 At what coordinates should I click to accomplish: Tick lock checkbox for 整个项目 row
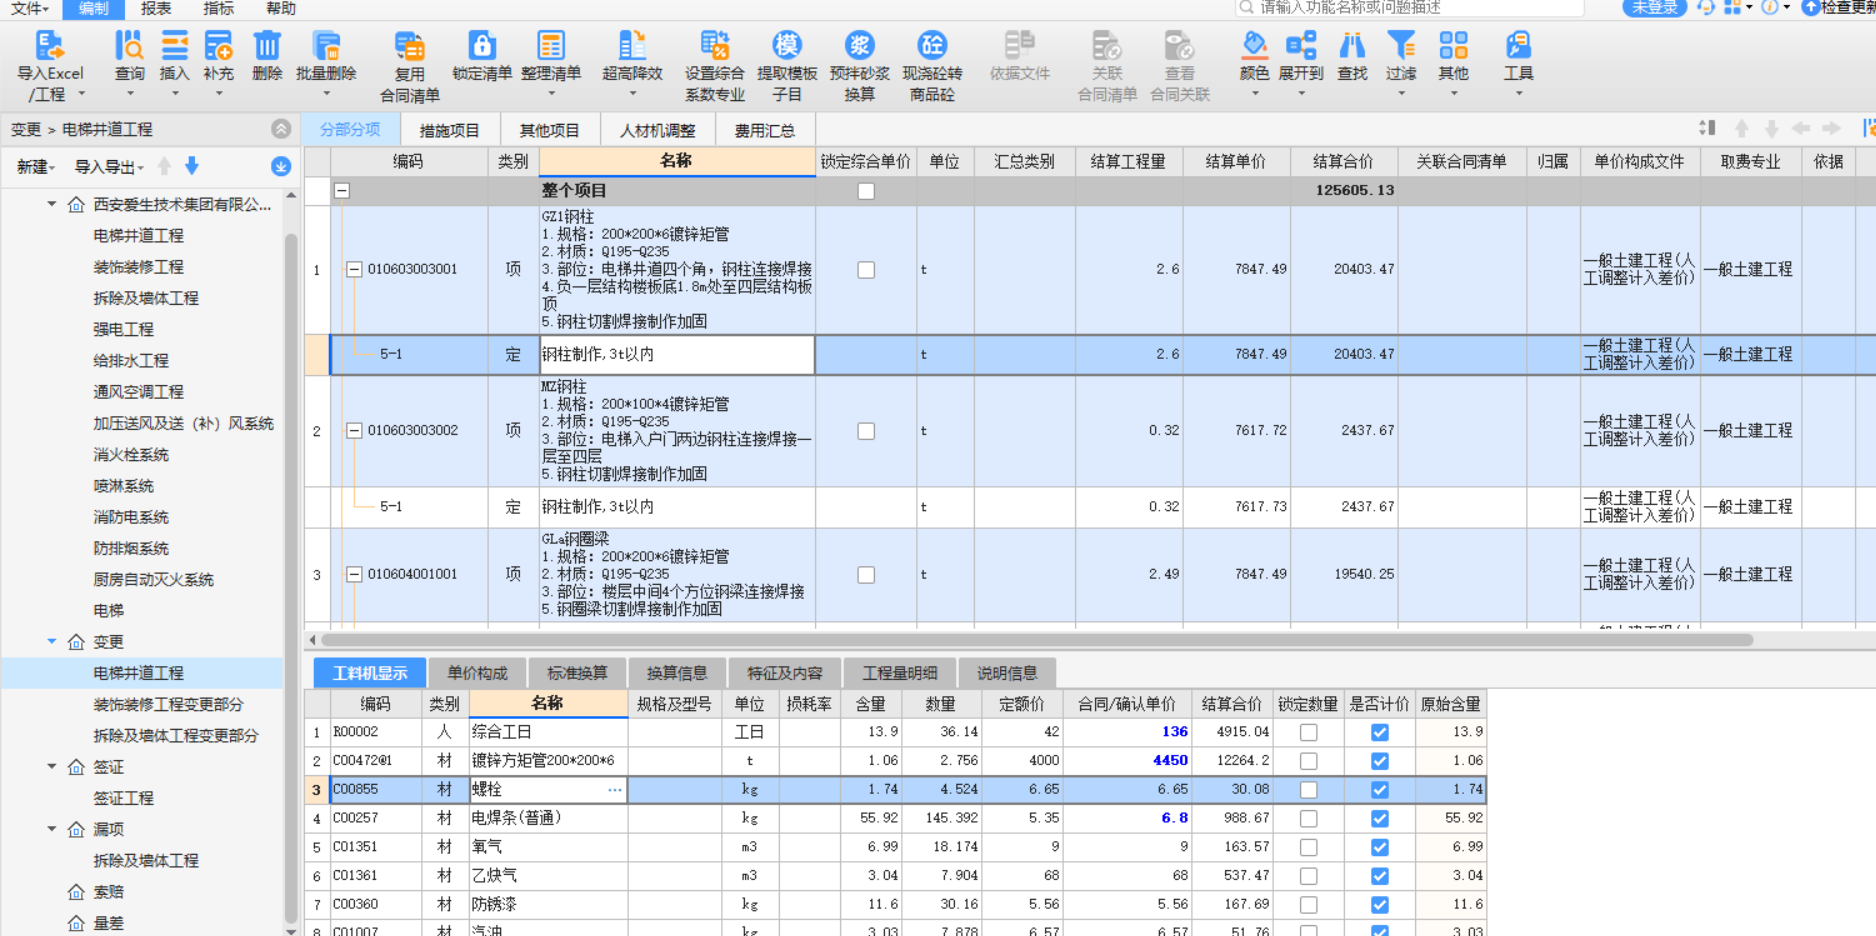point(866,191)
